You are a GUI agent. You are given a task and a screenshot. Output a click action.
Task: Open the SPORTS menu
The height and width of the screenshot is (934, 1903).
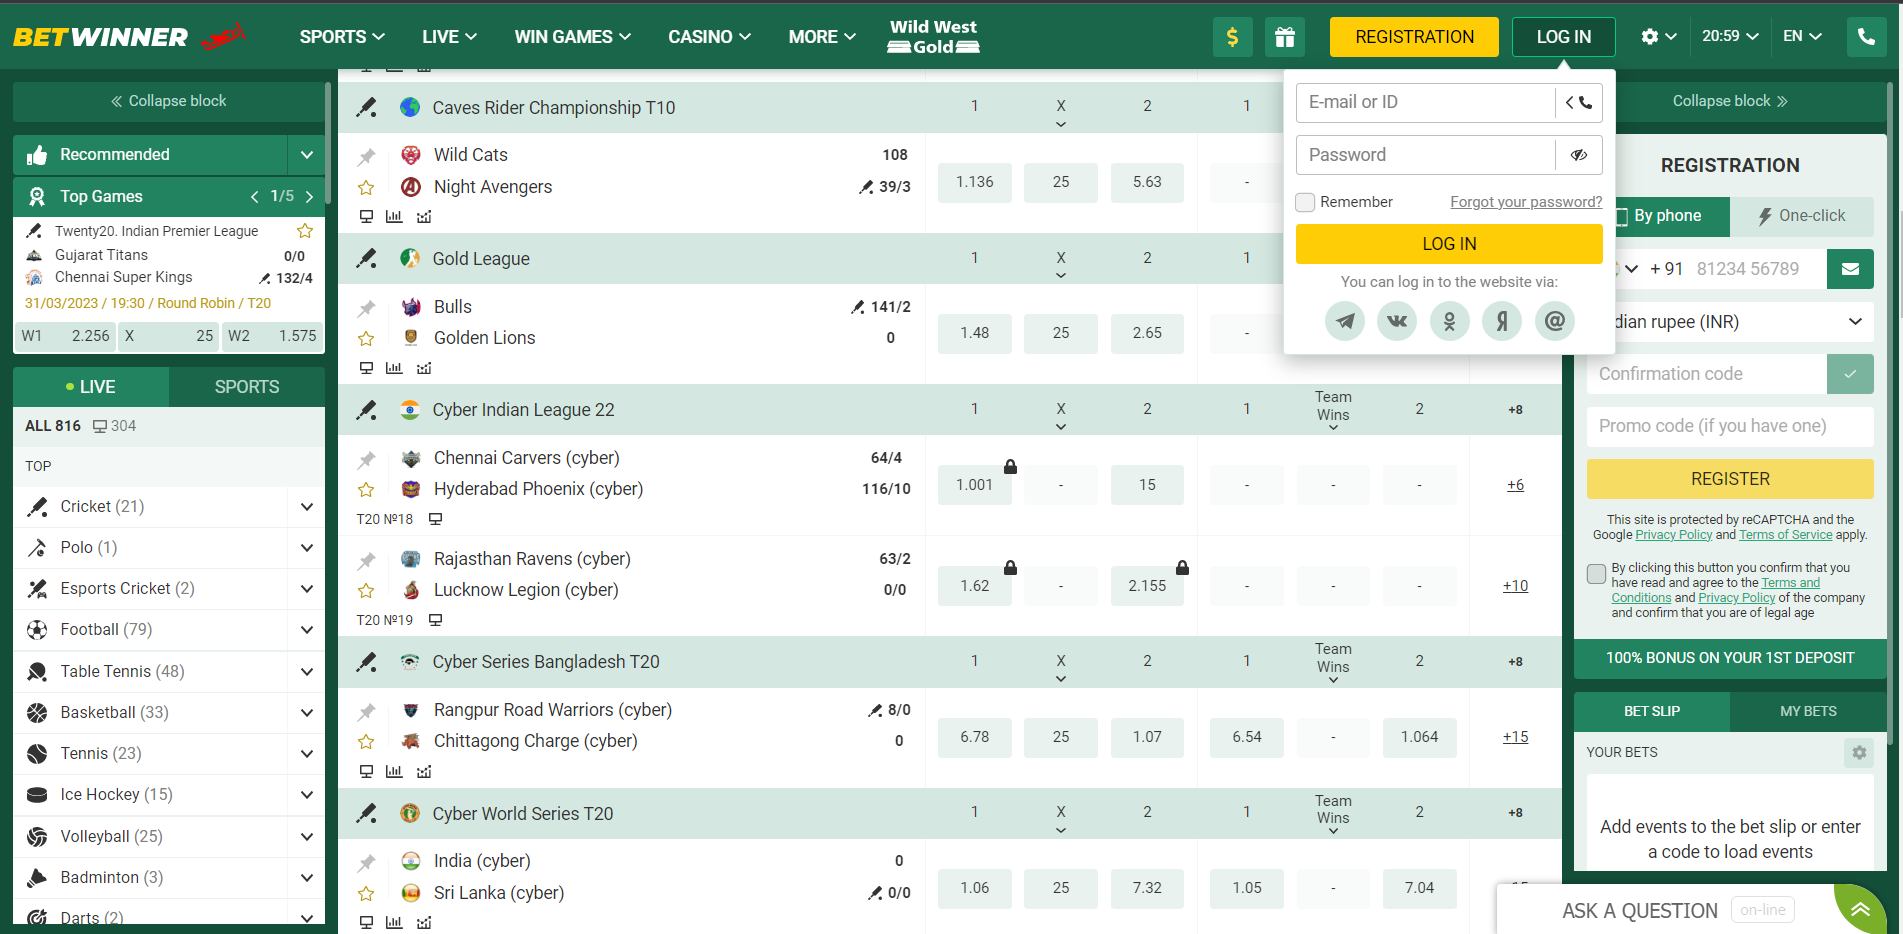tap(342, 37)
